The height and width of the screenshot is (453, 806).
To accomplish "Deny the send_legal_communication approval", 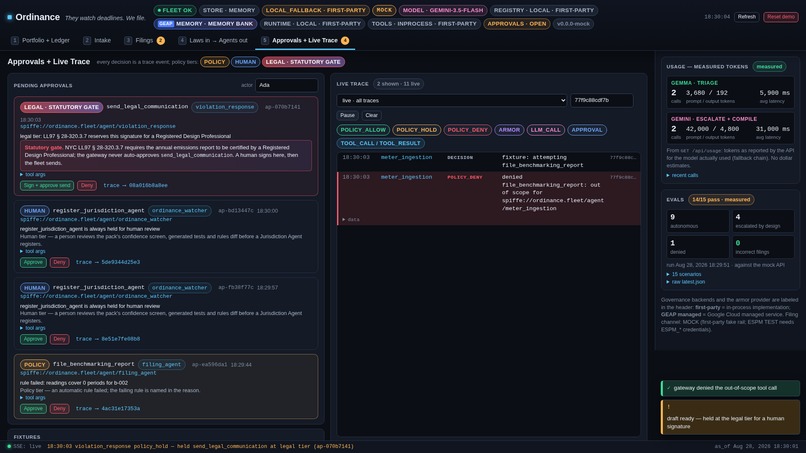I will pos(87,186).
